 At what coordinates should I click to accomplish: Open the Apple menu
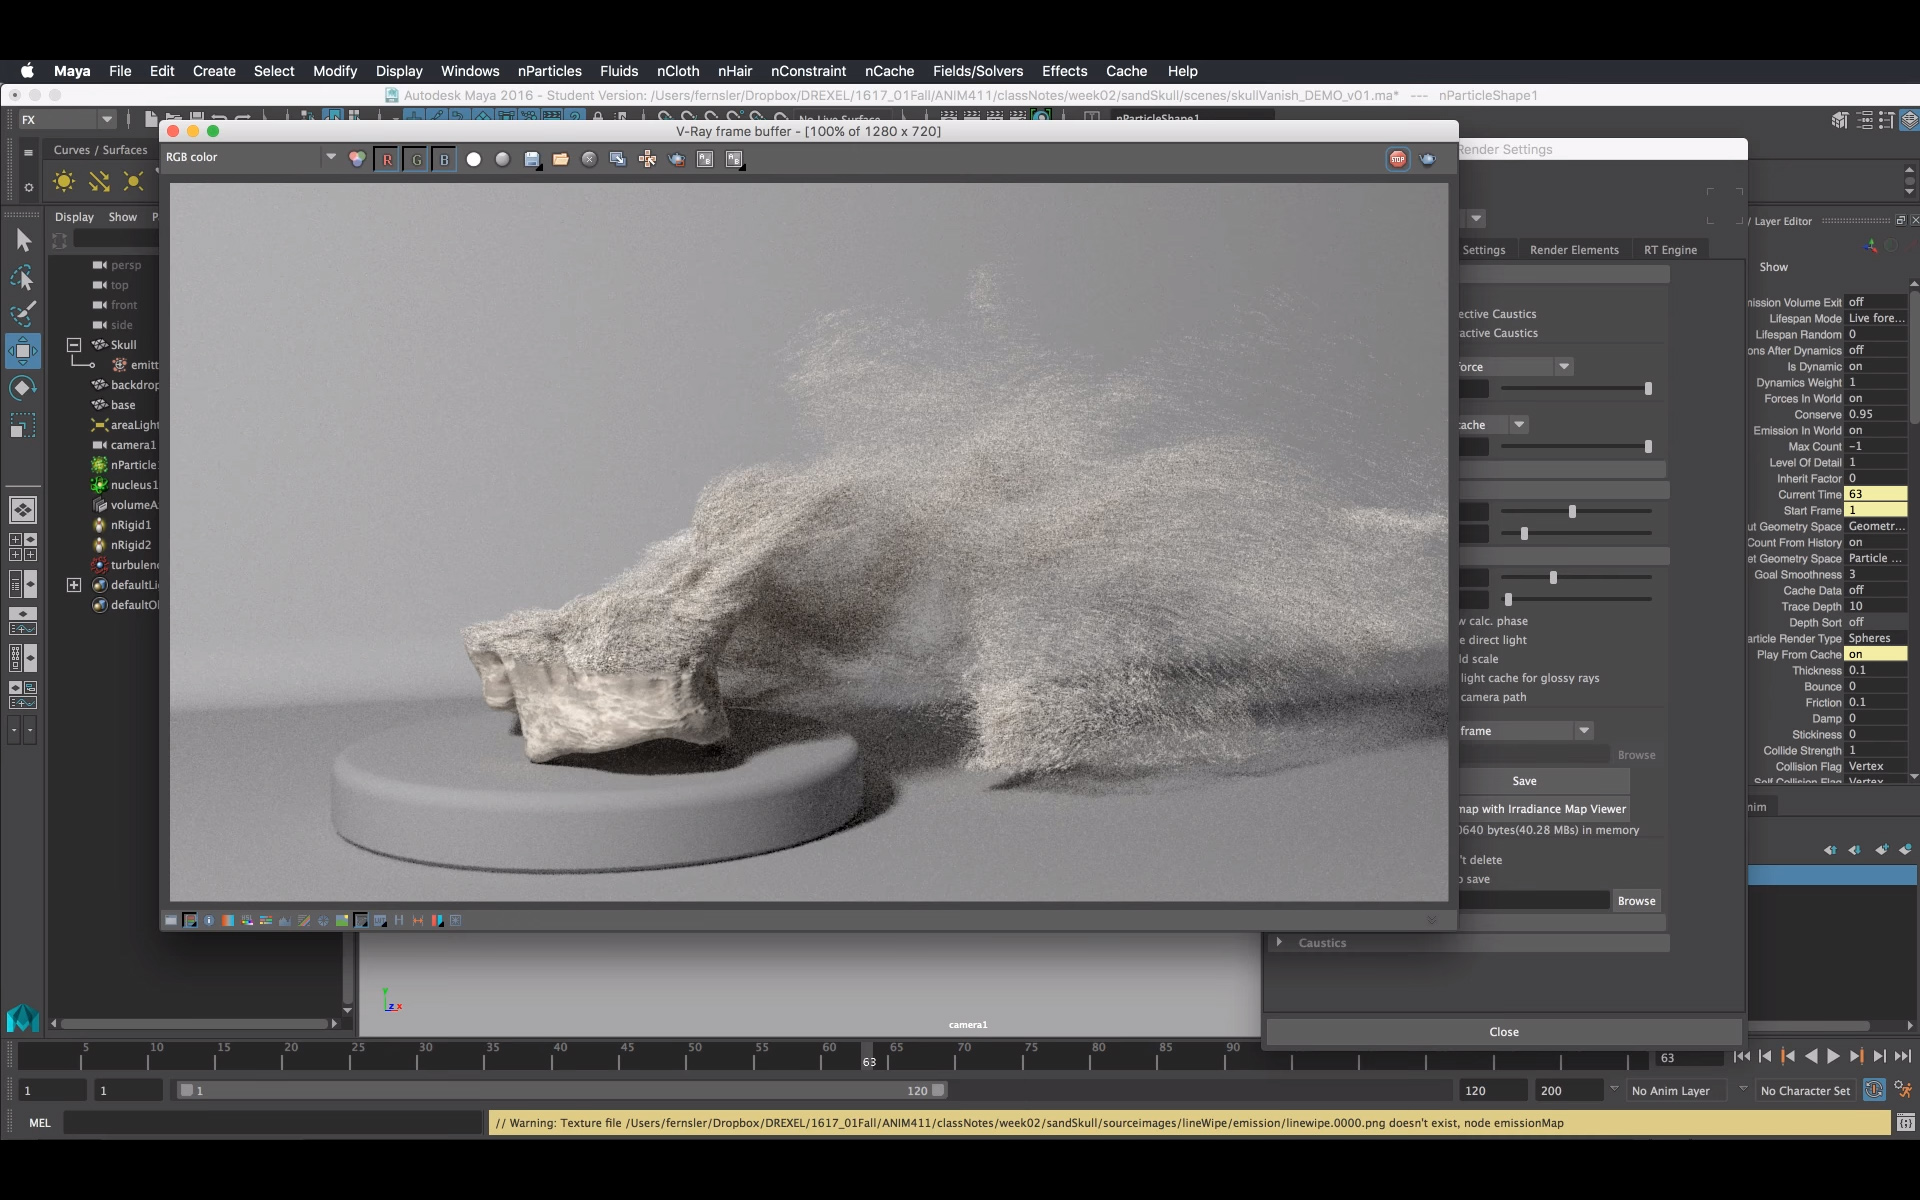click(x=27, y=71)
